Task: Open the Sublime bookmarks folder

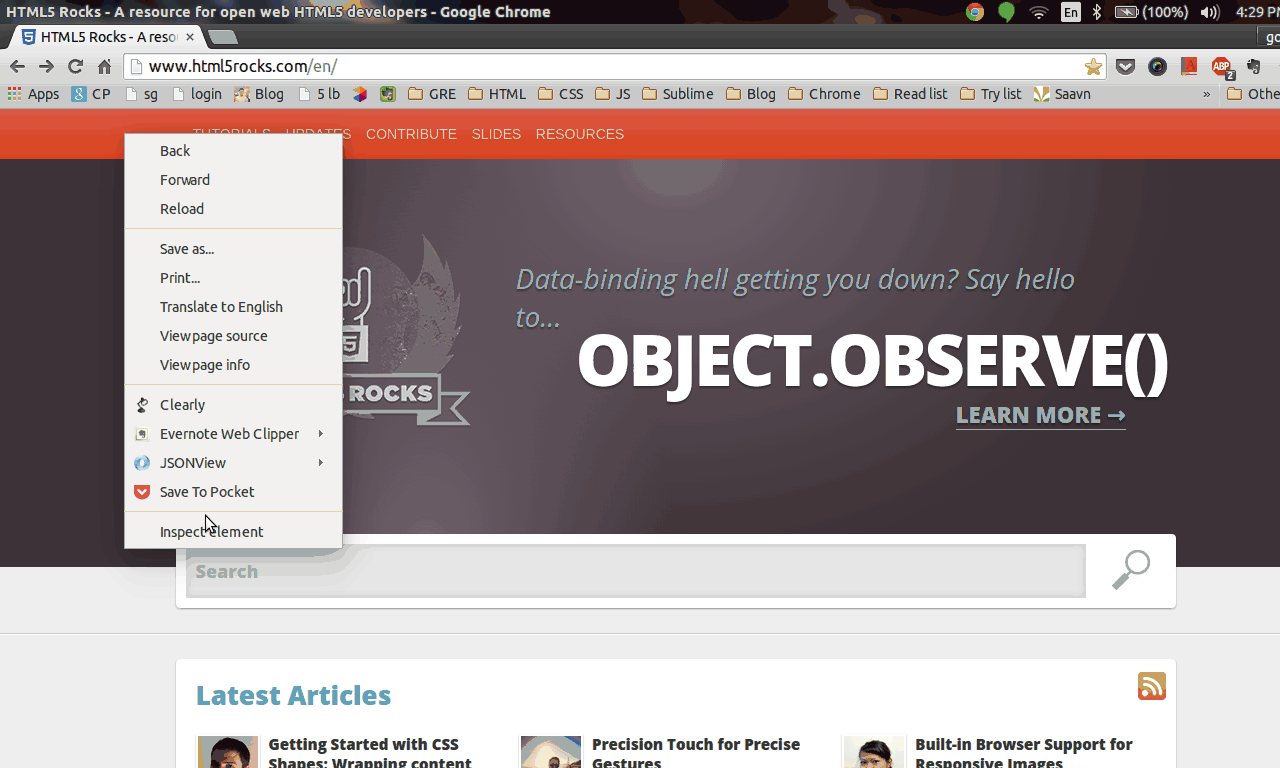Action: coord(677,94)
